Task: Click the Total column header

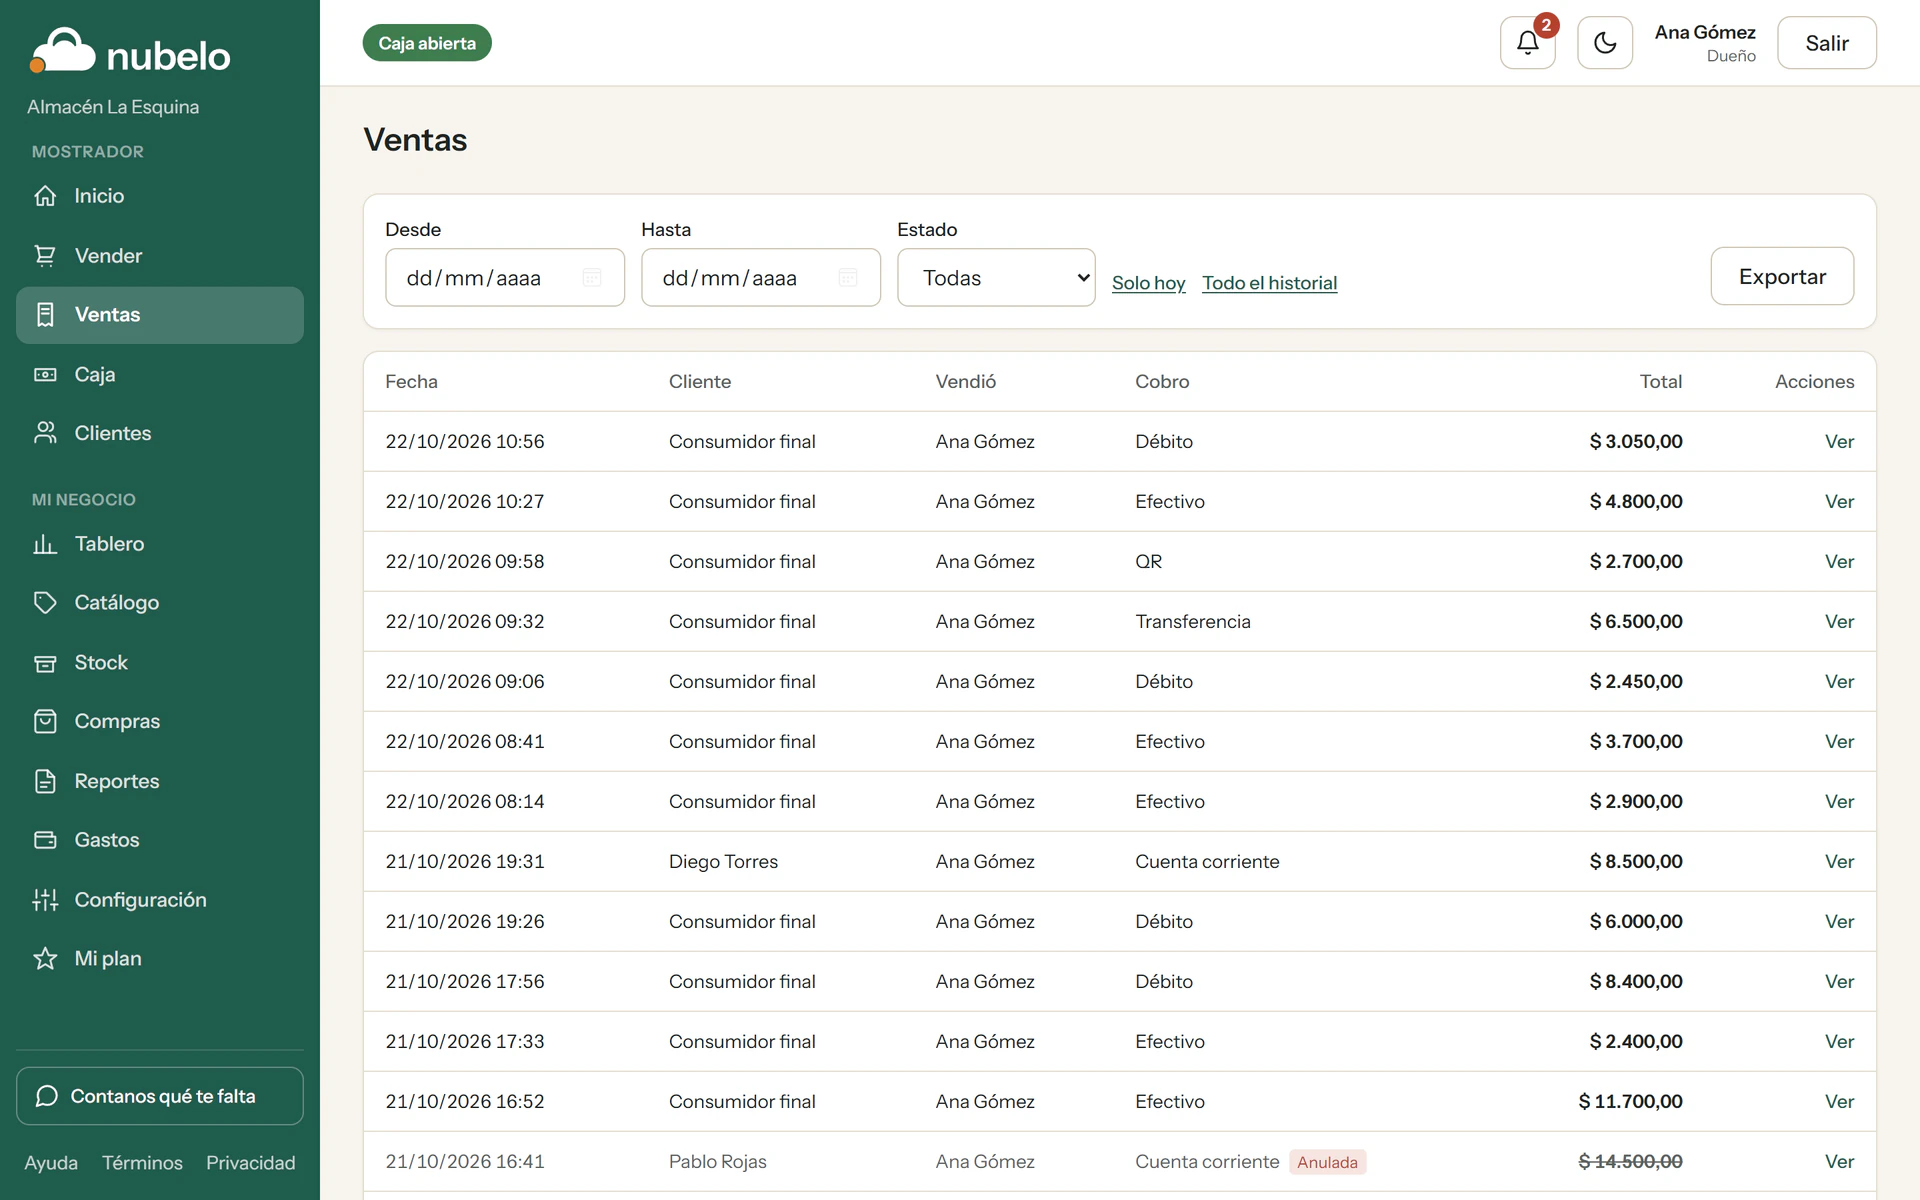Action: coord(1661,381)
